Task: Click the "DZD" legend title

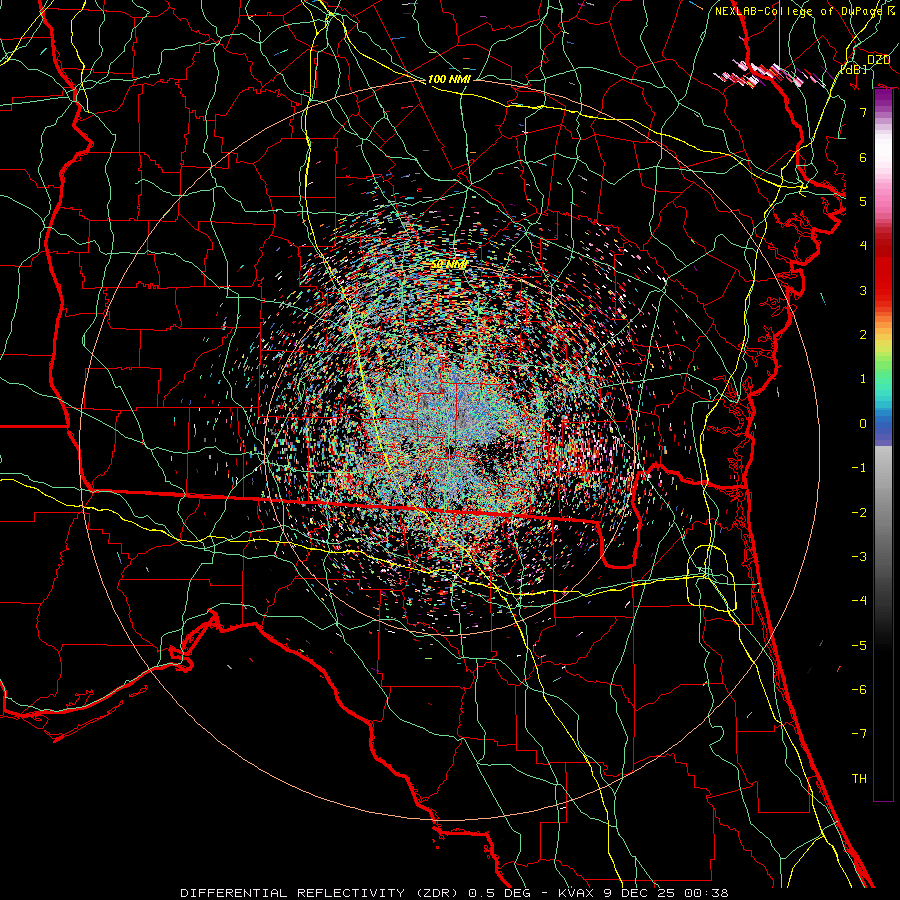Action: tap(878, 60)
